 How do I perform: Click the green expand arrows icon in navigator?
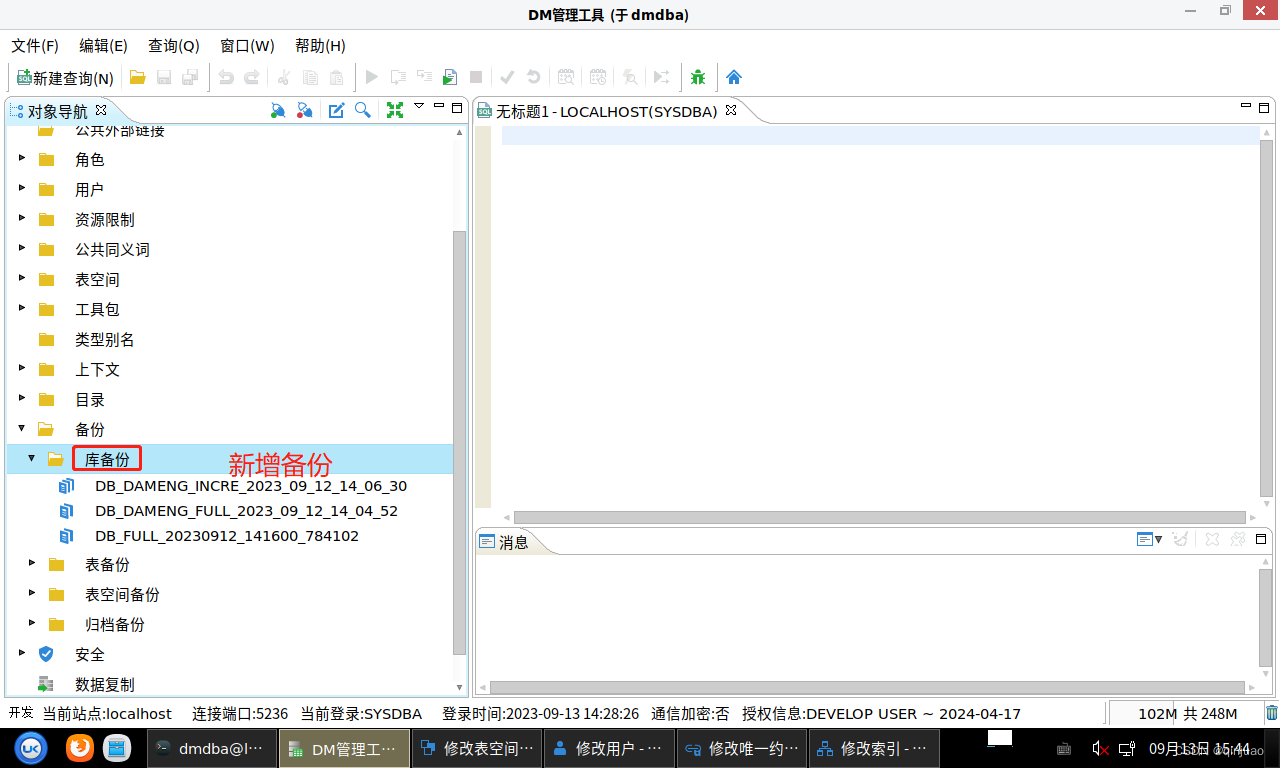click(x=395, y=110)
